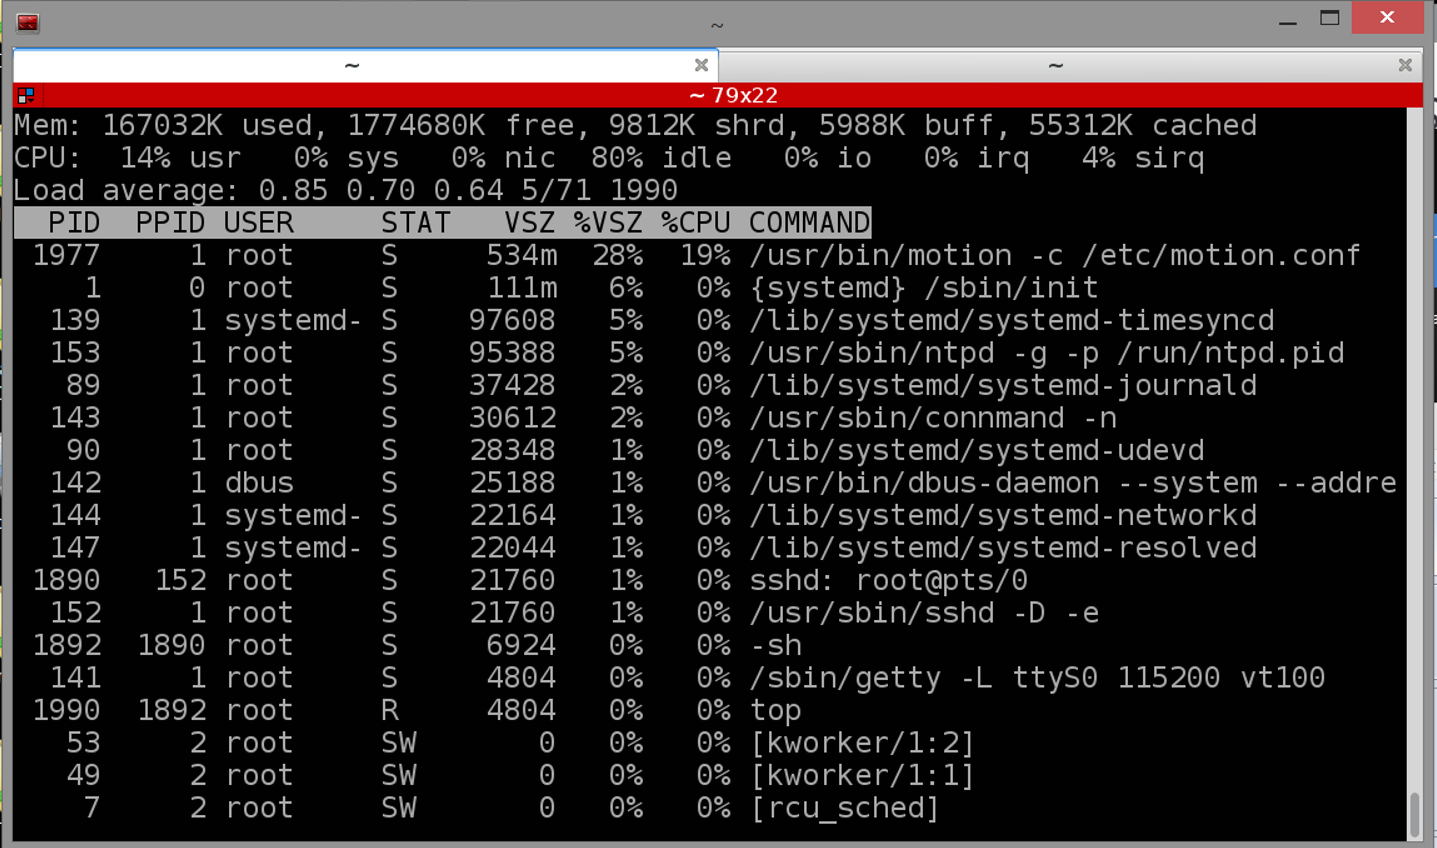The image size is (1437, 848).
Task: Close the first terminal tab
Action: [701, 65]
